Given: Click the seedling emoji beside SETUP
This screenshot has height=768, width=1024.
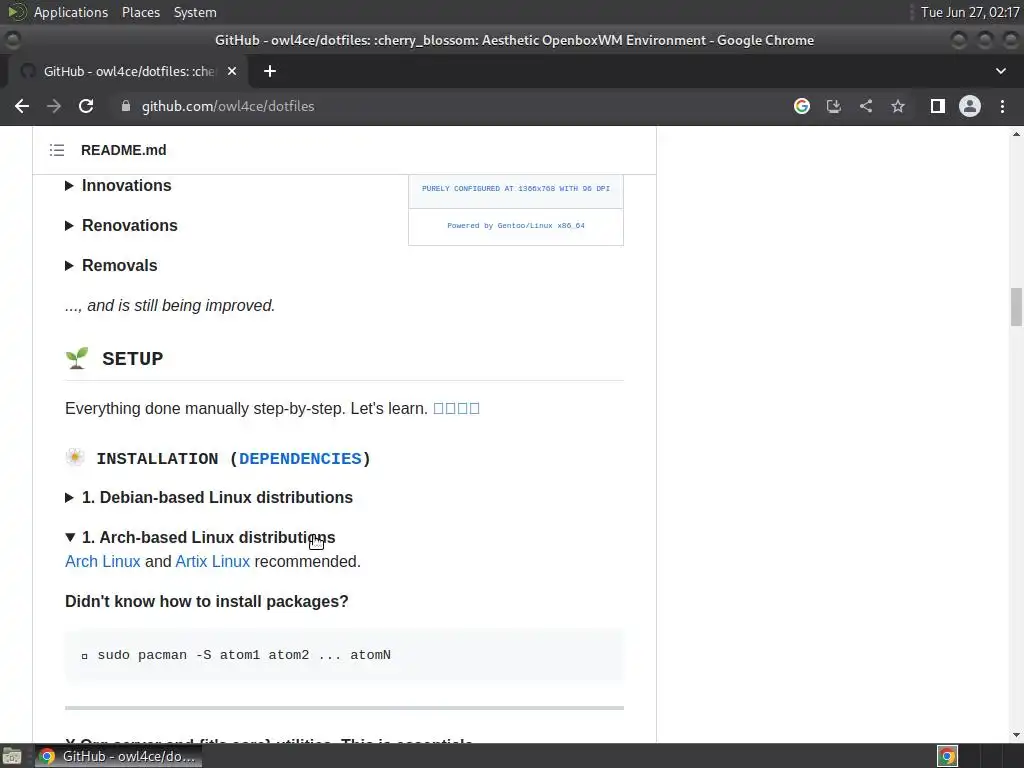Looking at the screenshot, I should [x=76, y=359].
